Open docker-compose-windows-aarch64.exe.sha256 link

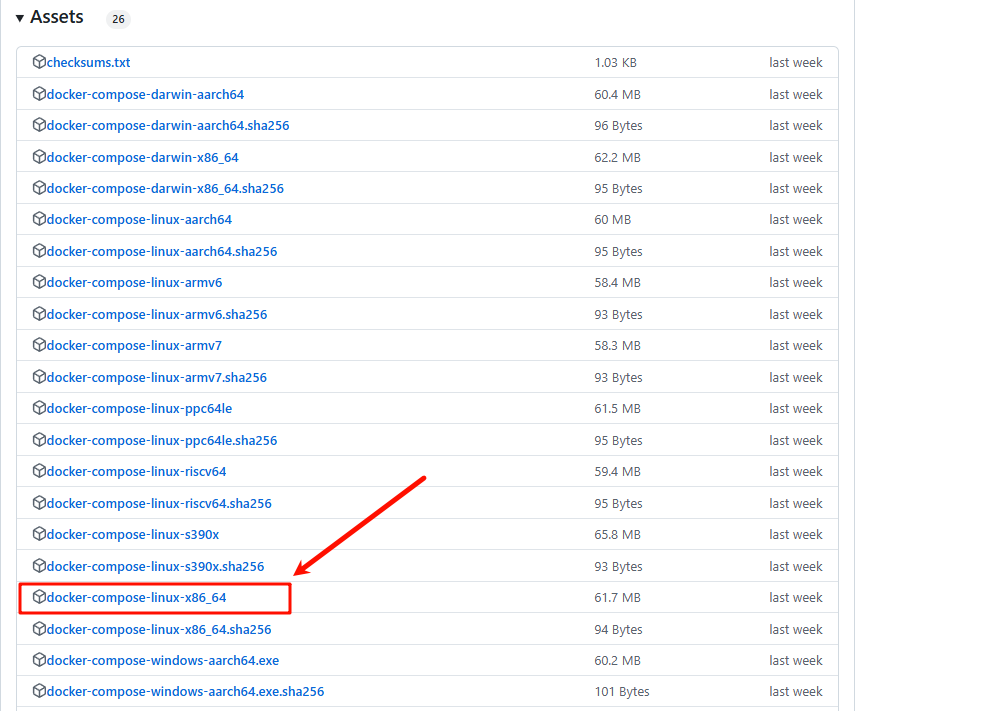[x=185, y=692]
